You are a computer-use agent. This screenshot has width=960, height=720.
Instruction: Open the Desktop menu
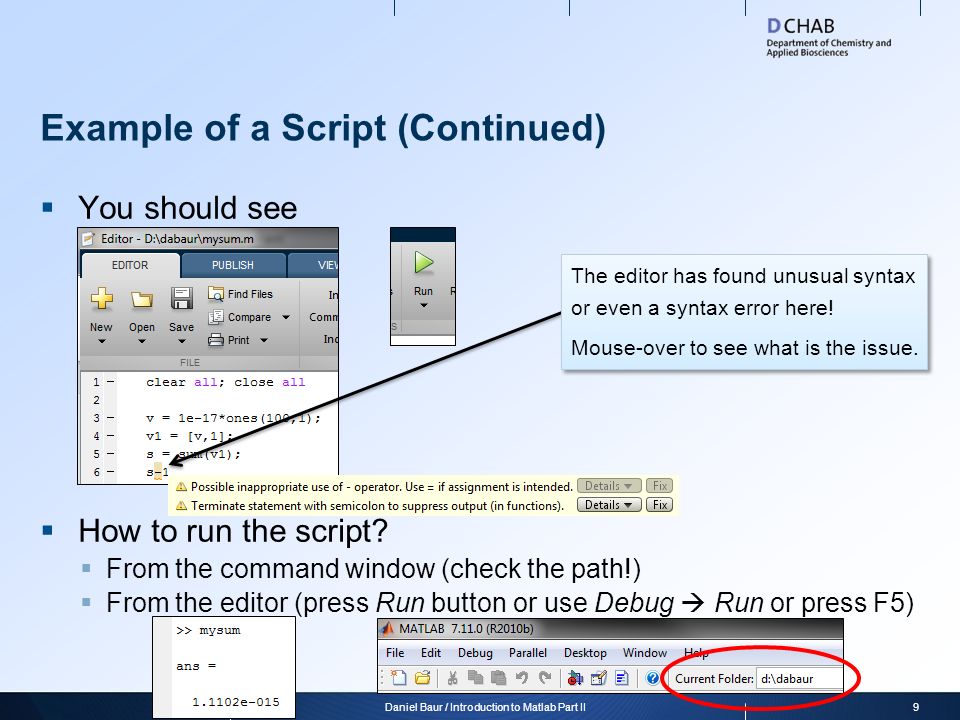coord(585,653)
